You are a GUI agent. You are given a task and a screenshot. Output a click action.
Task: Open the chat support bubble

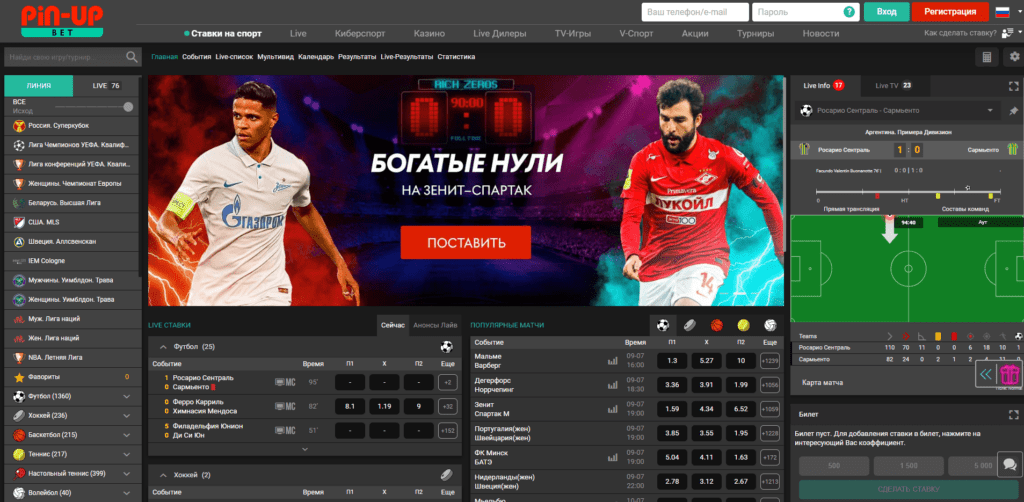(1010, 464)
